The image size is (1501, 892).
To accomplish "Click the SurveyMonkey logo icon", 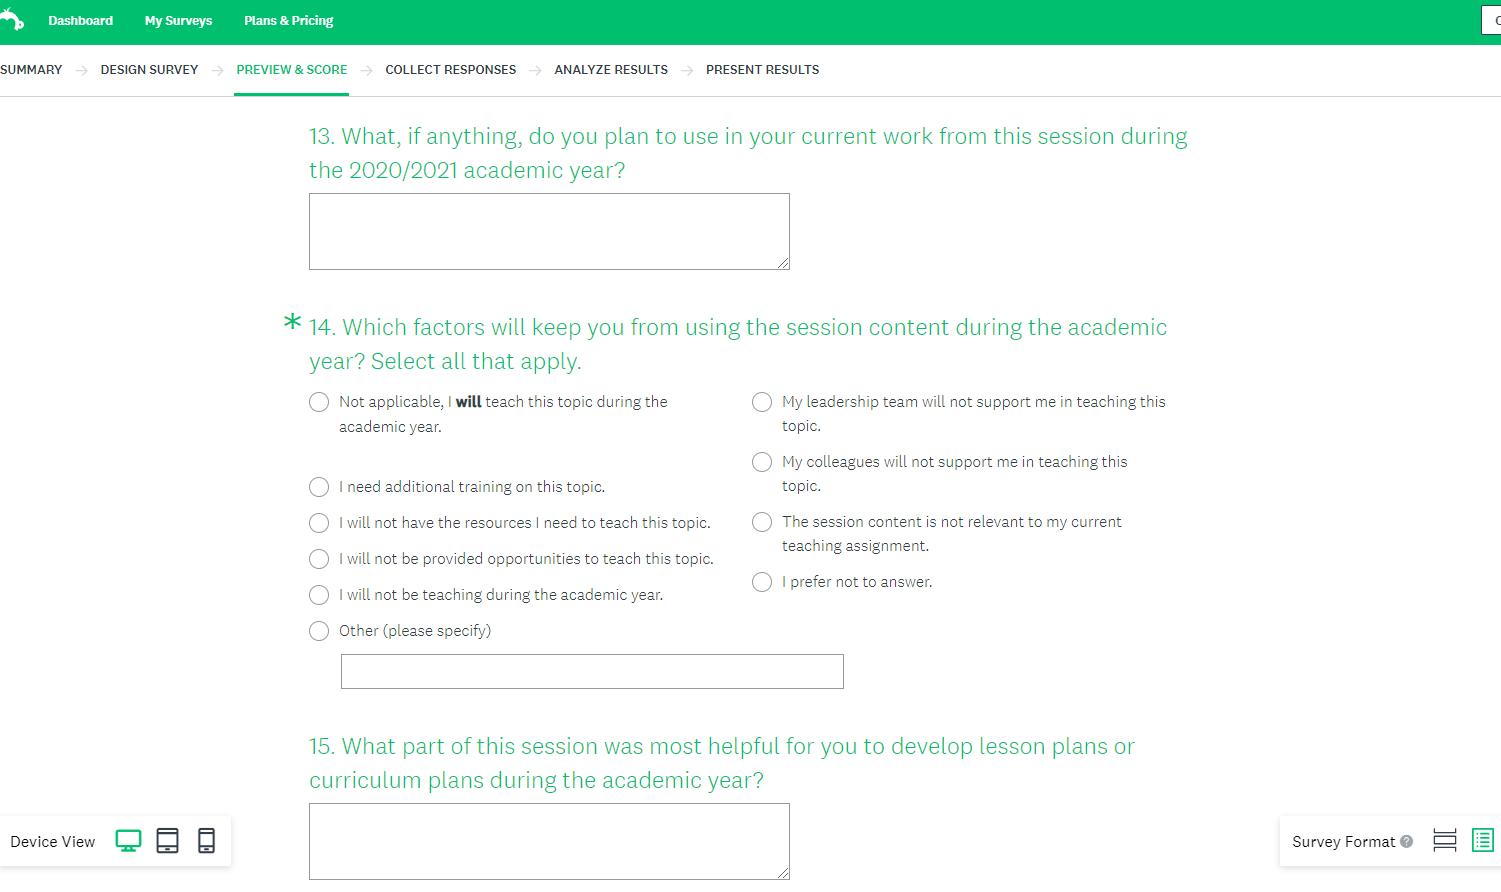I will pyautogui.click(x=11, y=19).
